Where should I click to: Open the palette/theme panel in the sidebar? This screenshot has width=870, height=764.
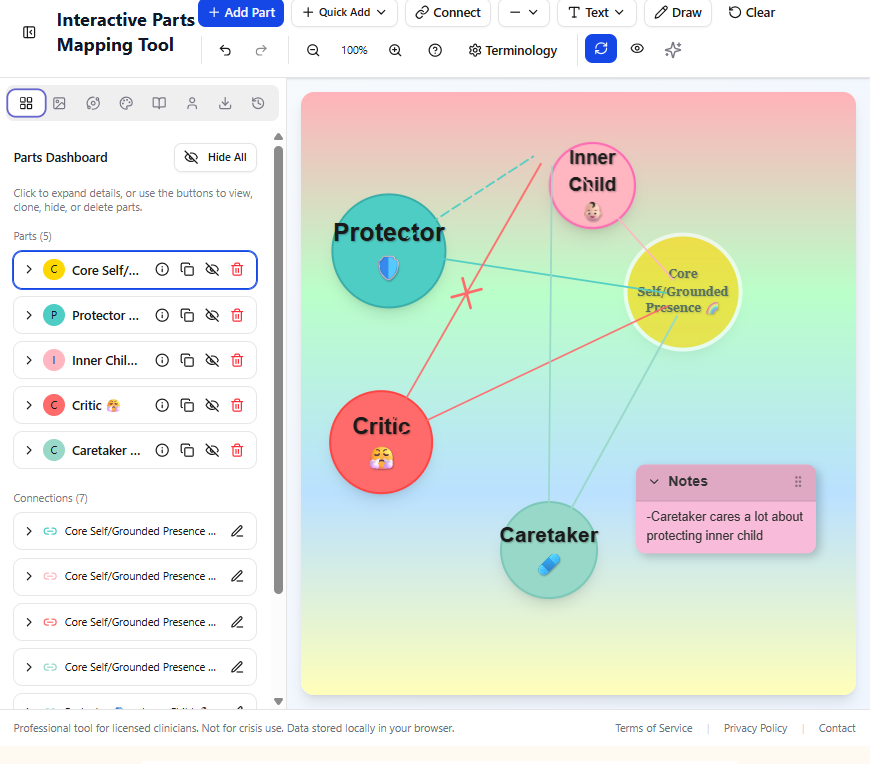tap(125, 102)
